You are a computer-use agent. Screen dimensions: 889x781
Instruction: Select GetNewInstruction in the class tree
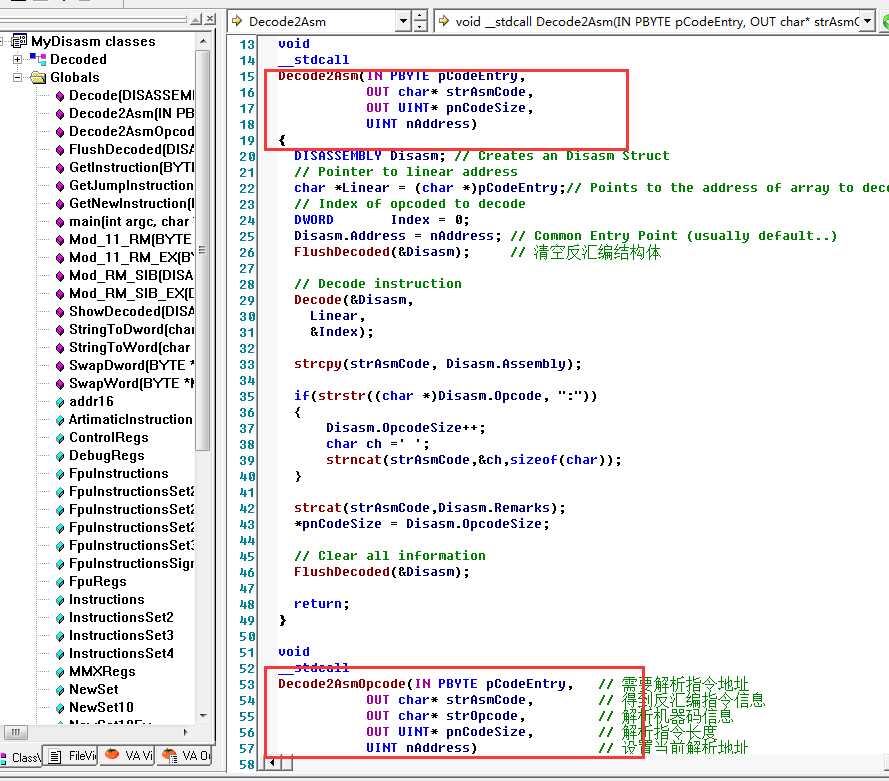coord(131,203)
